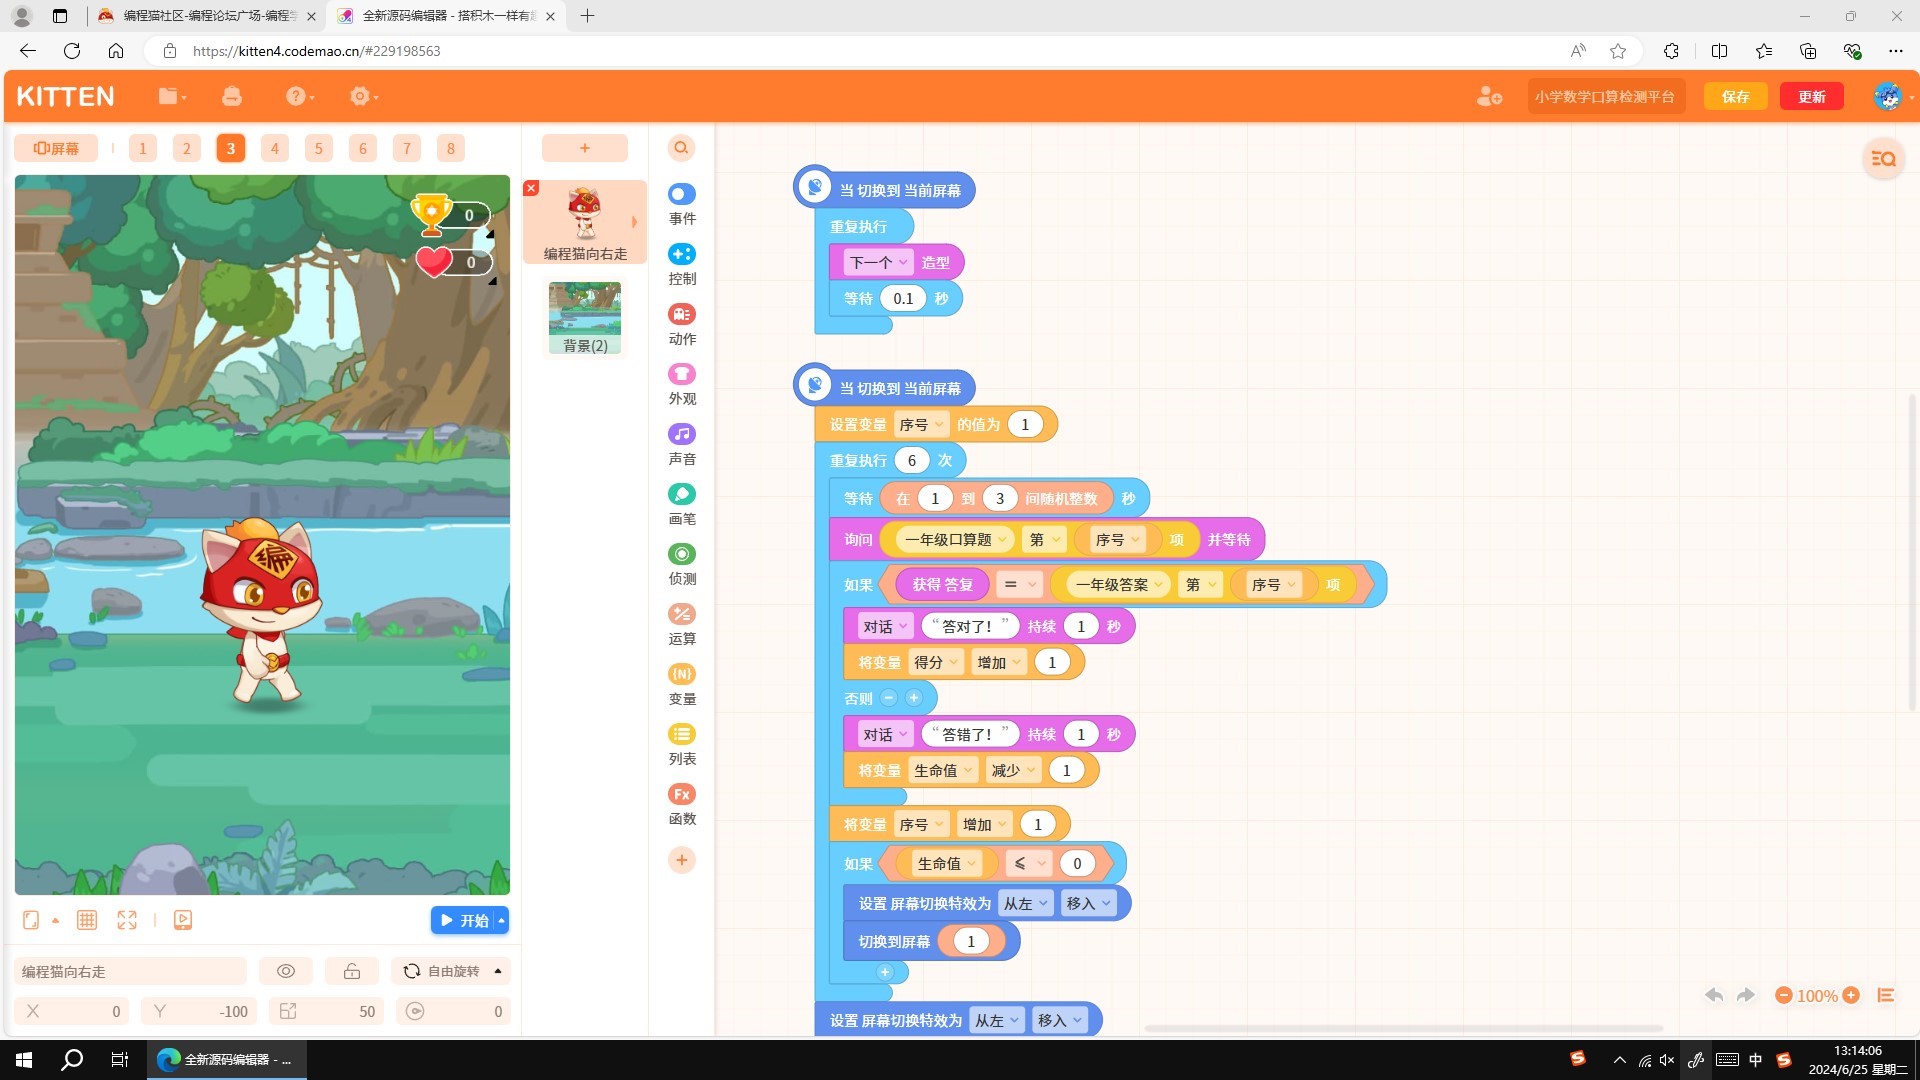Open the ≤ comparison operator dropdown
Viewport: 1920px width, 1080px height.
click(1028, 863)
